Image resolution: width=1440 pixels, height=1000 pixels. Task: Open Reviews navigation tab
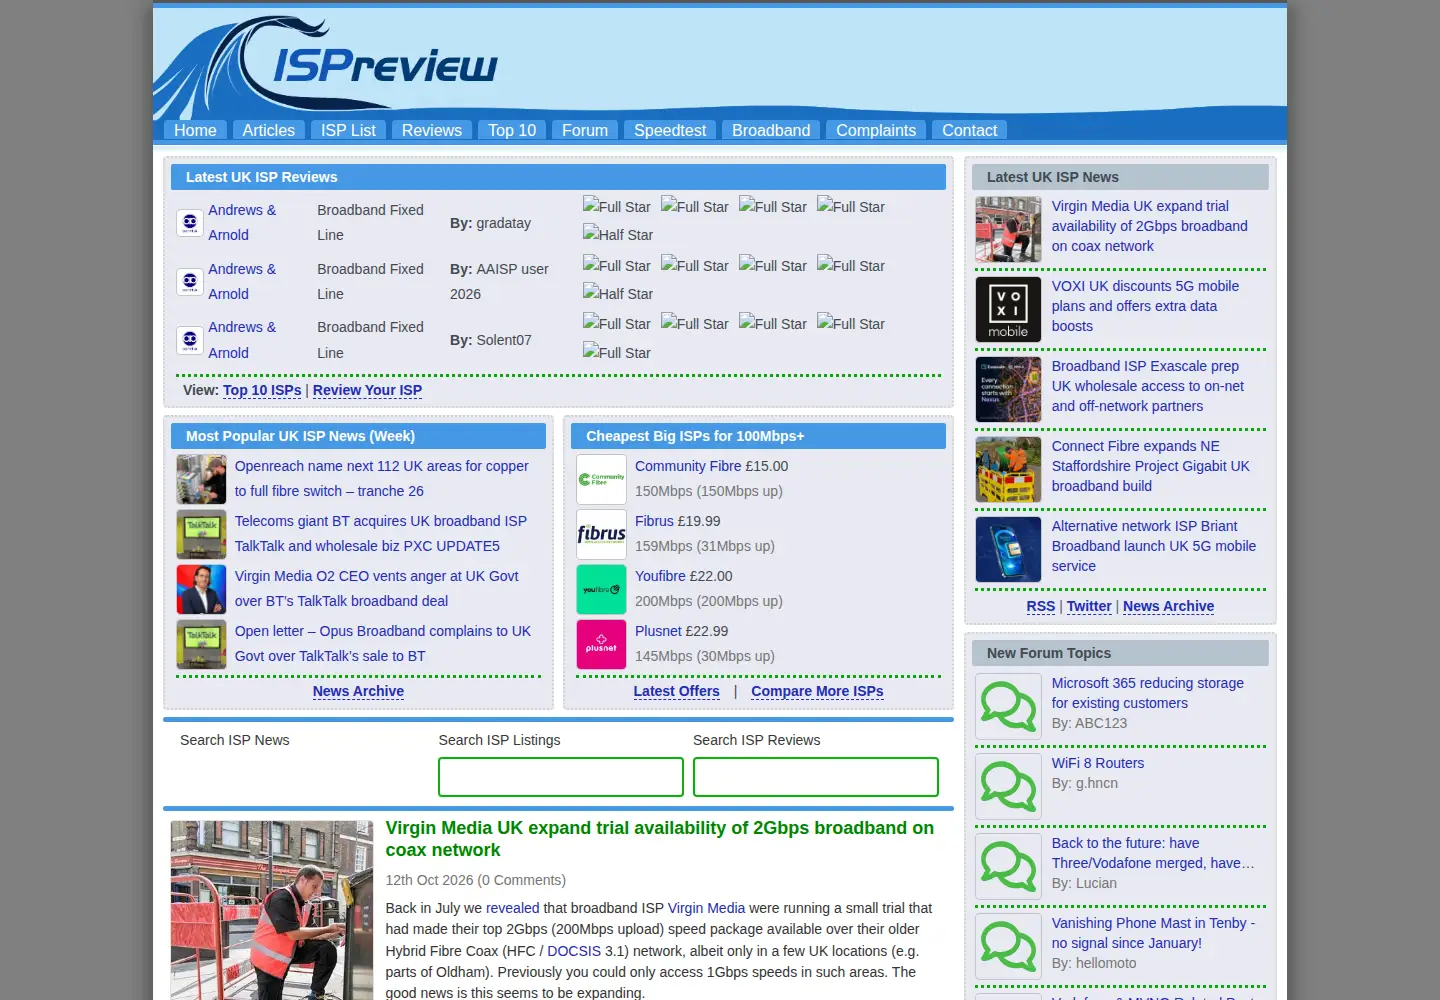coord(431,130)
